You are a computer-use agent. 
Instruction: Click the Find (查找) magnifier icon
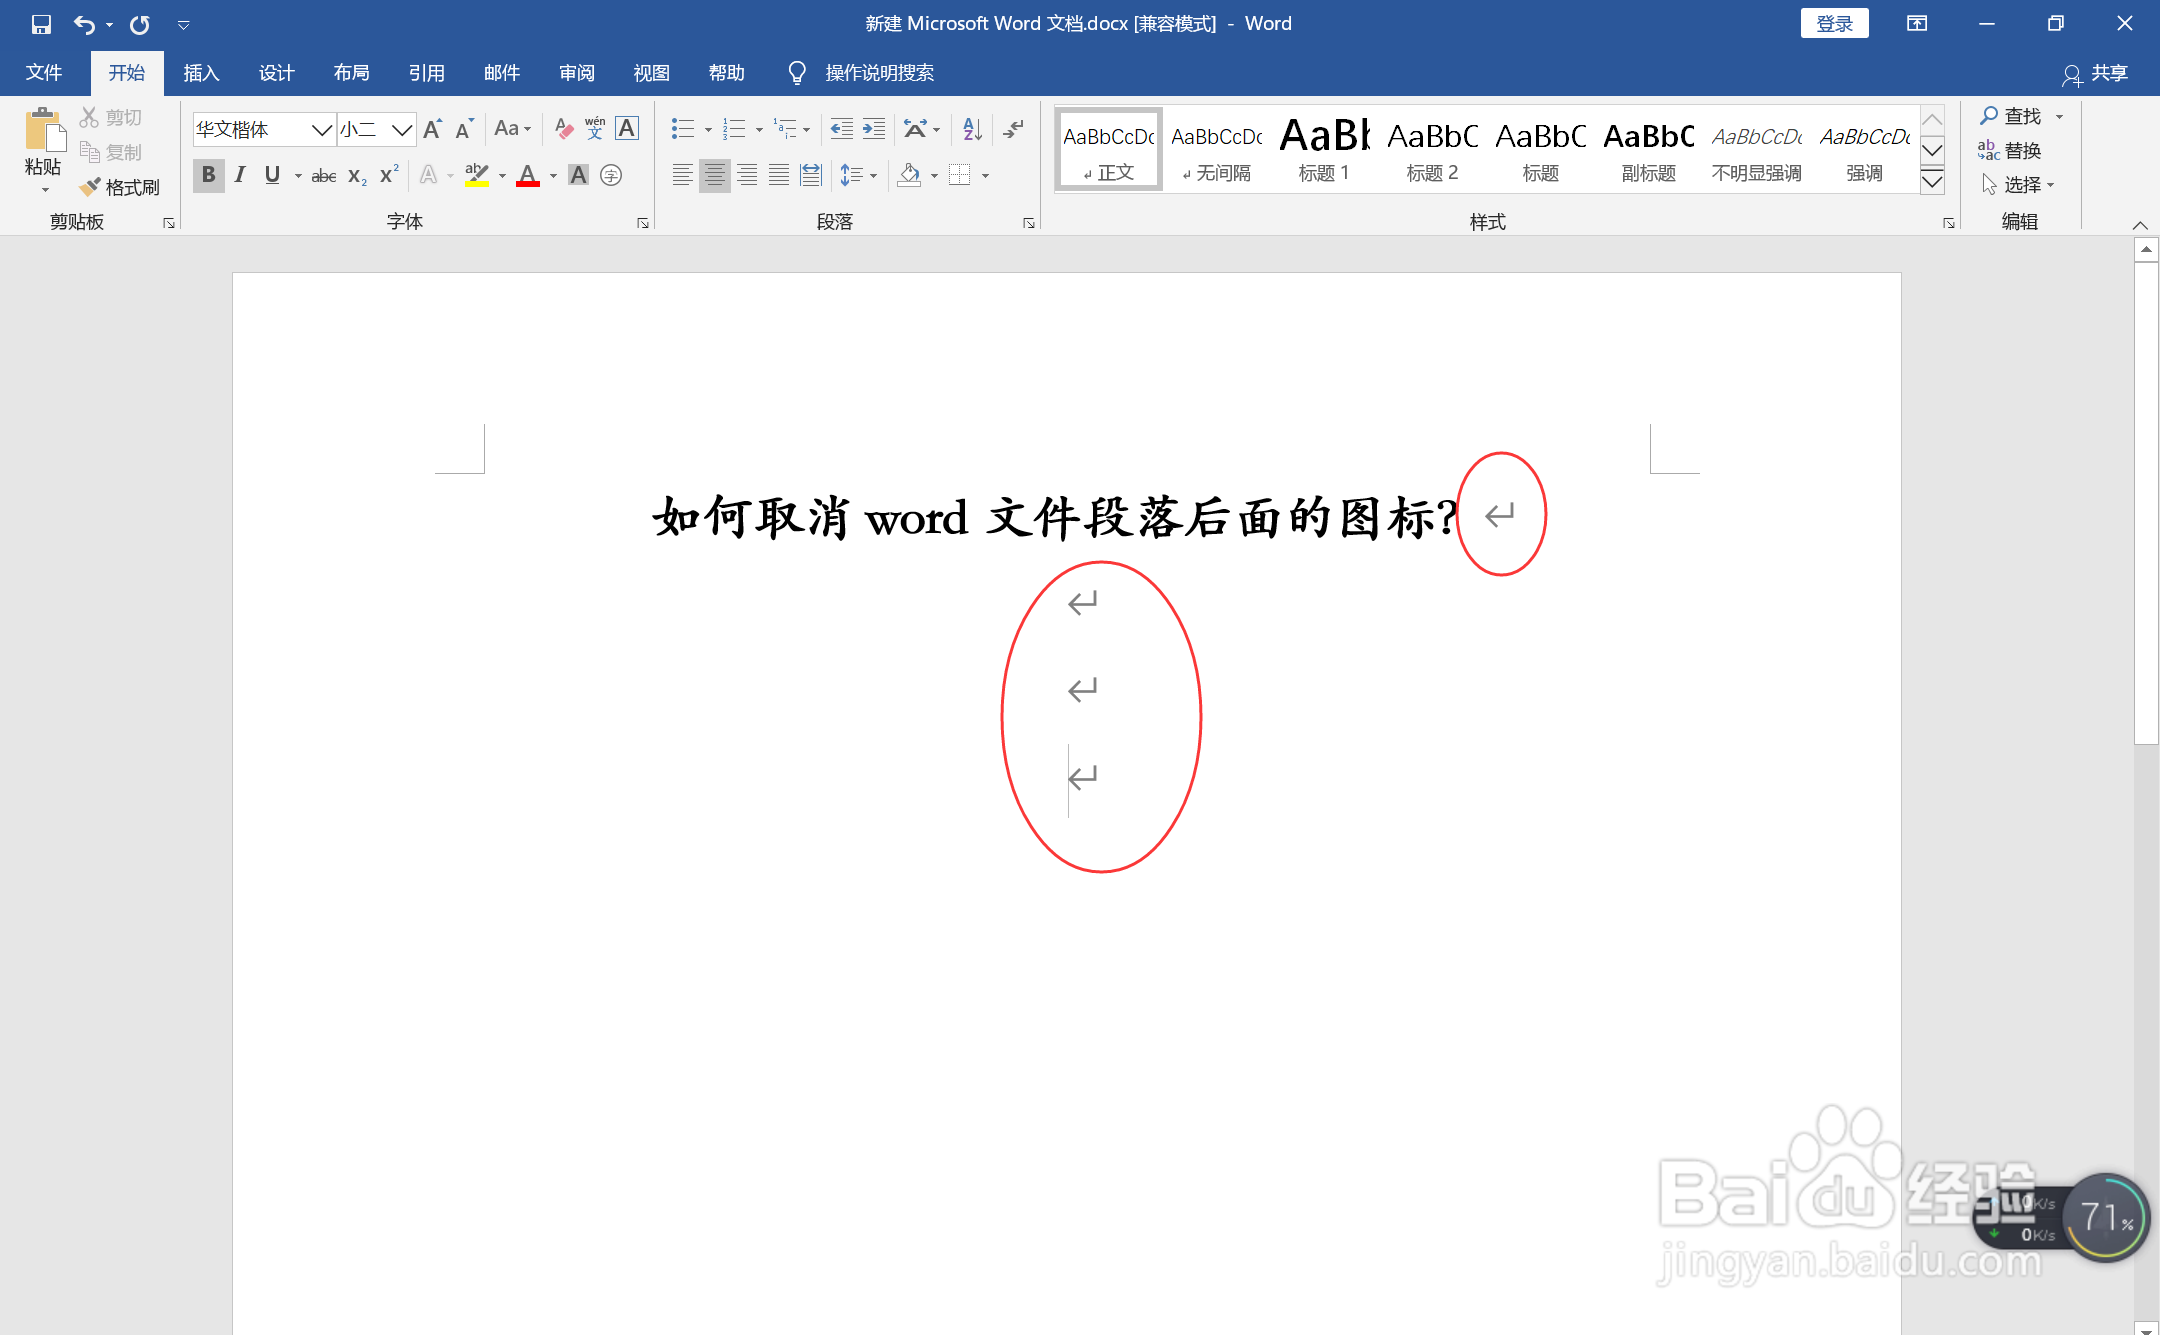coord(1989,116)
